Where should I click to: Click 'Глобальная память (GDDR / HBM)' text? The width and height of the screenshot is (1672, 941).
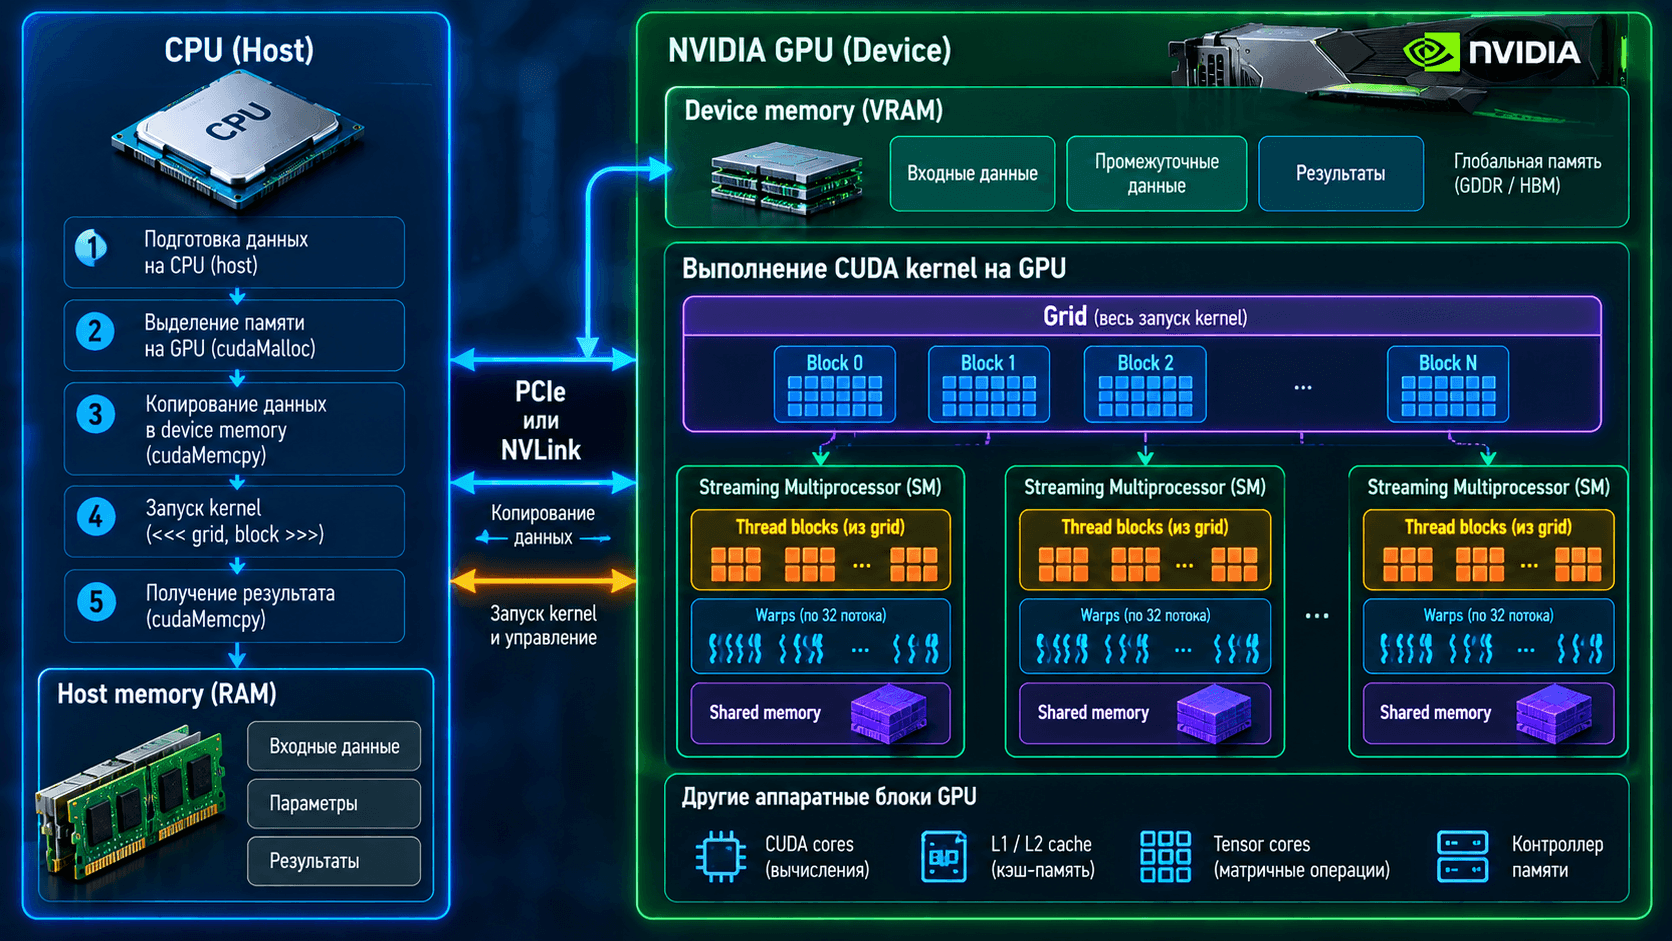click(x=1527, y=173)
